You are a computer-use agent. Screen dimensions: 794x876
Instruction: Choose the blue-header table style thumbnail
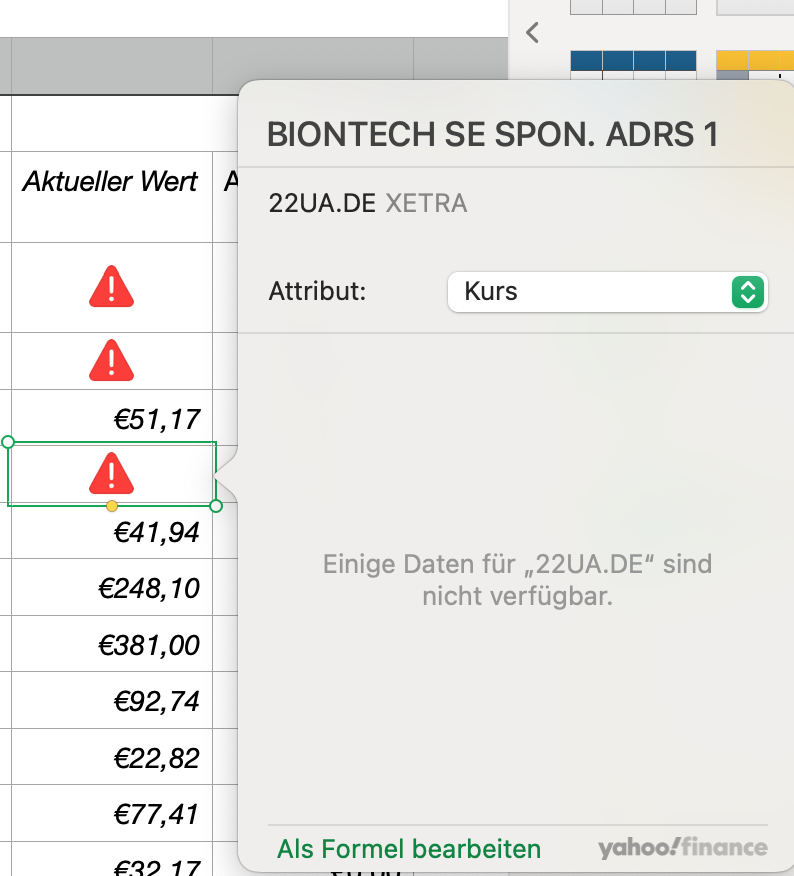click(x=633, y=66)
